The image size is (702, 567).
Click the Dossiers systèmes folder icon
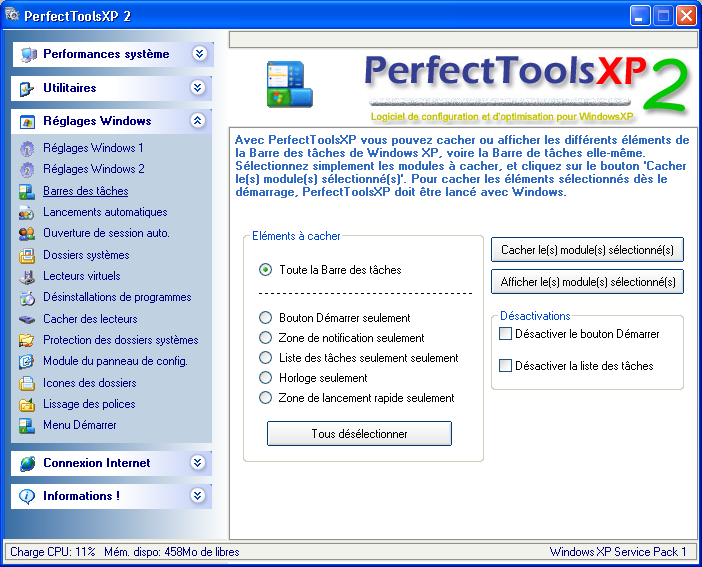(27, 255)
